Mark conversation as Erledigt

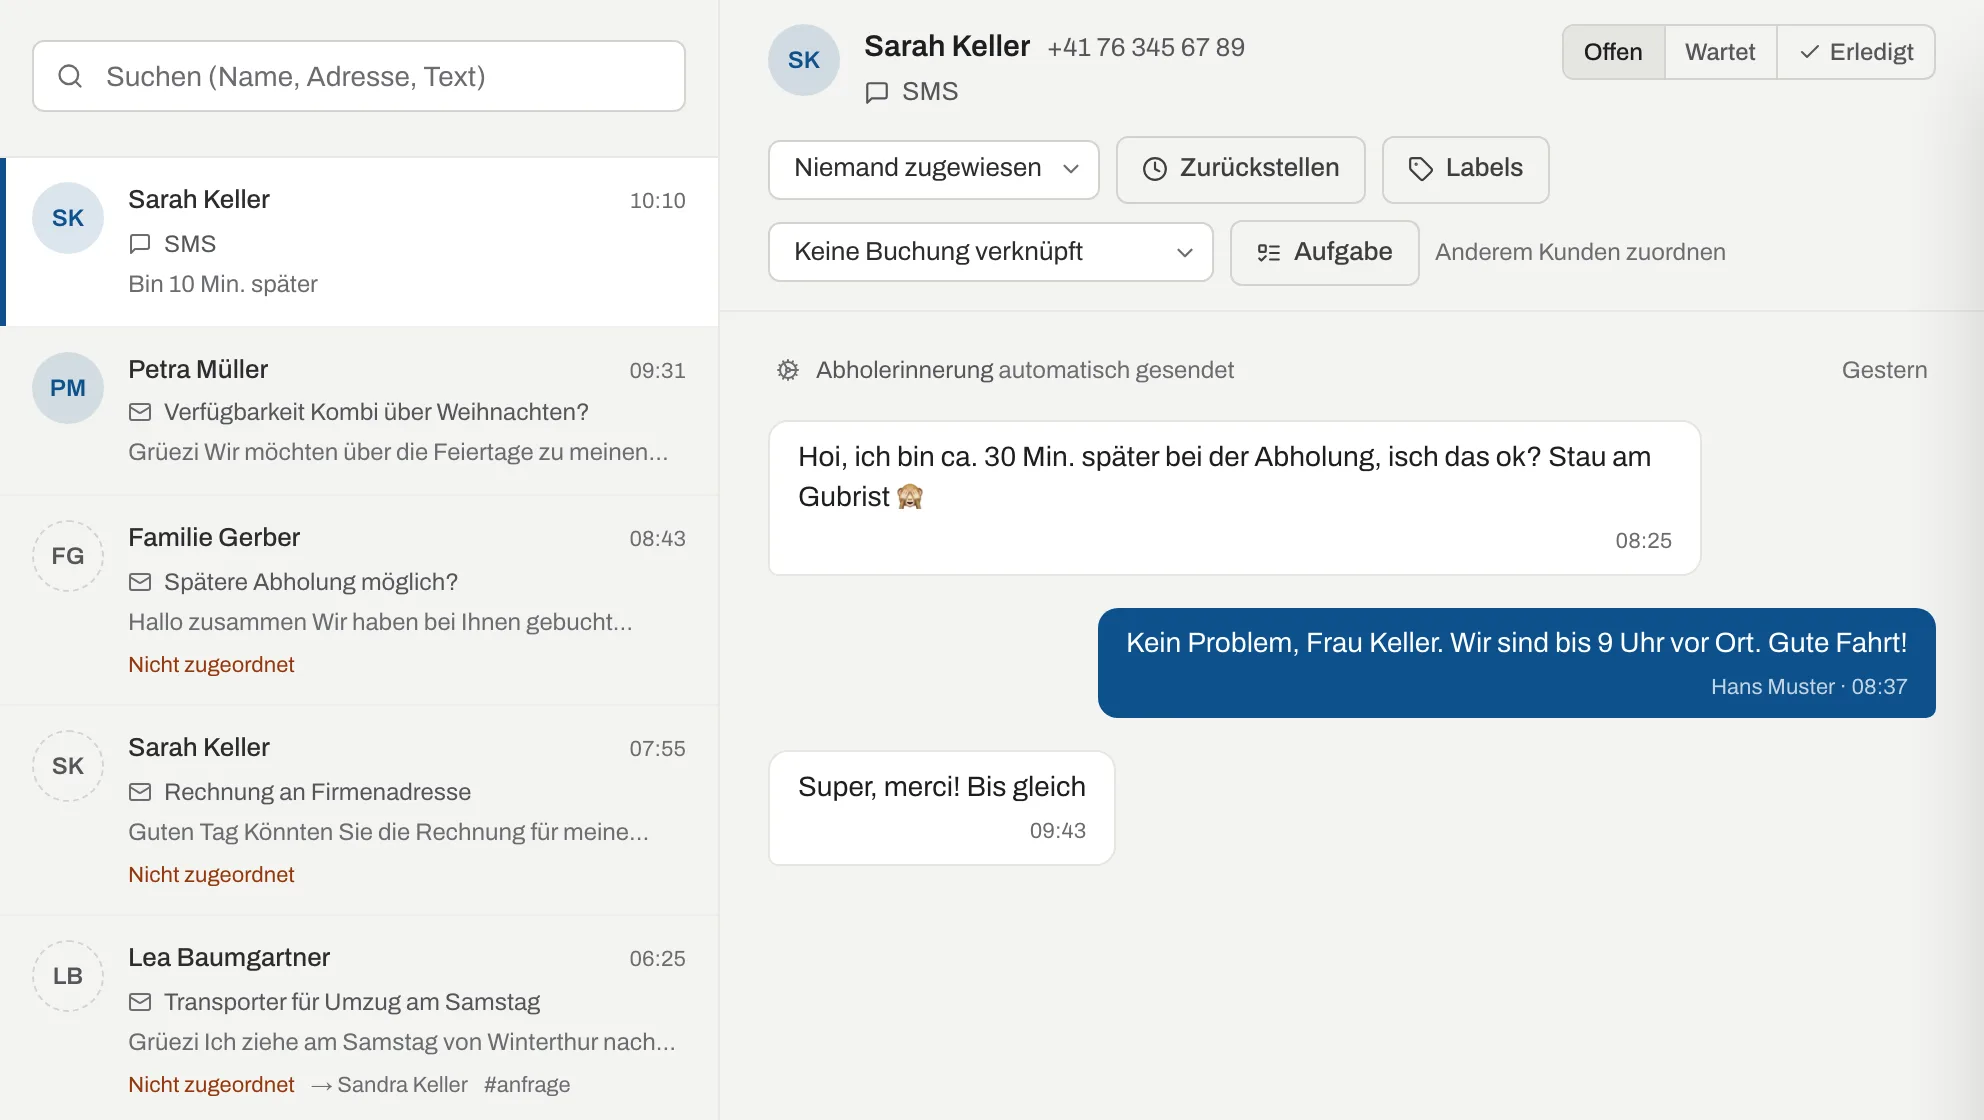[1856, 52]
